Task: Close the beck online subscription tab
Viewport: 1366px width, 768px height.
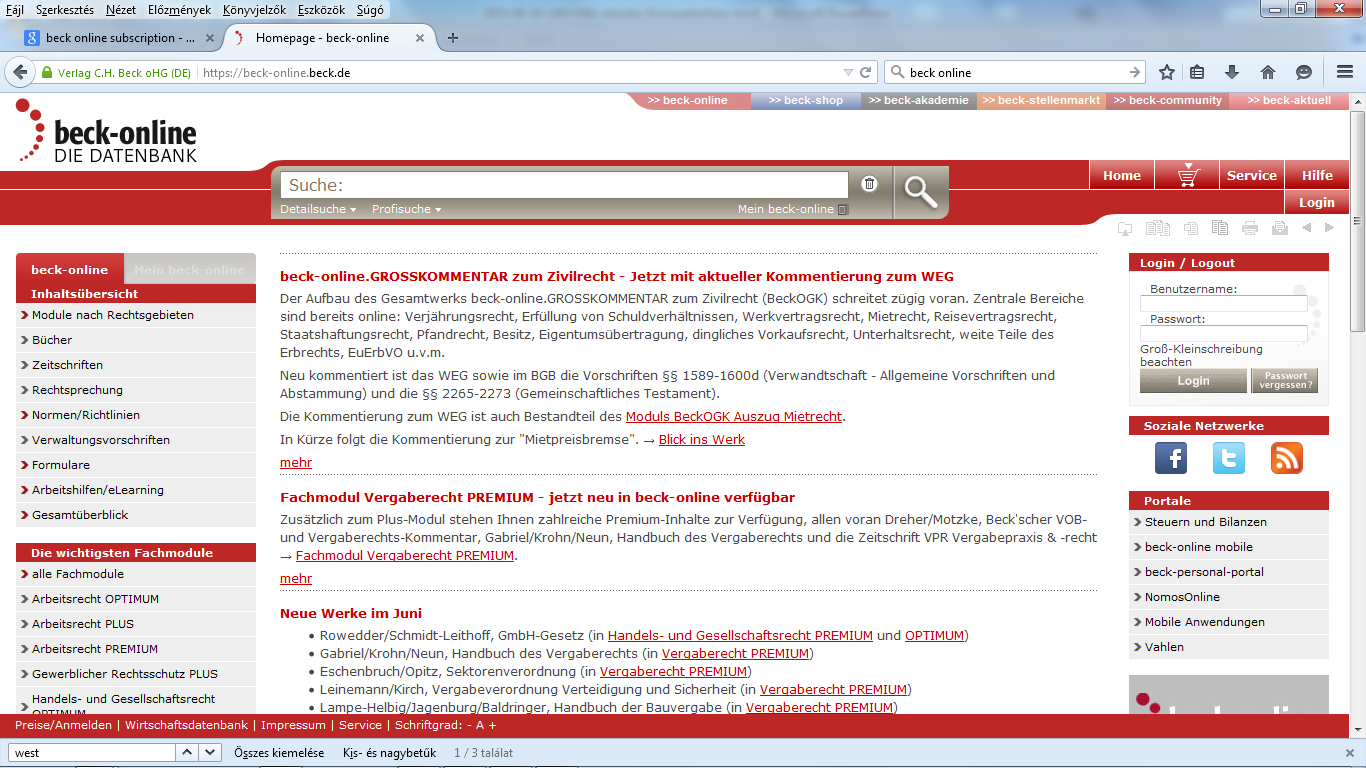Action: click(210, 38)
